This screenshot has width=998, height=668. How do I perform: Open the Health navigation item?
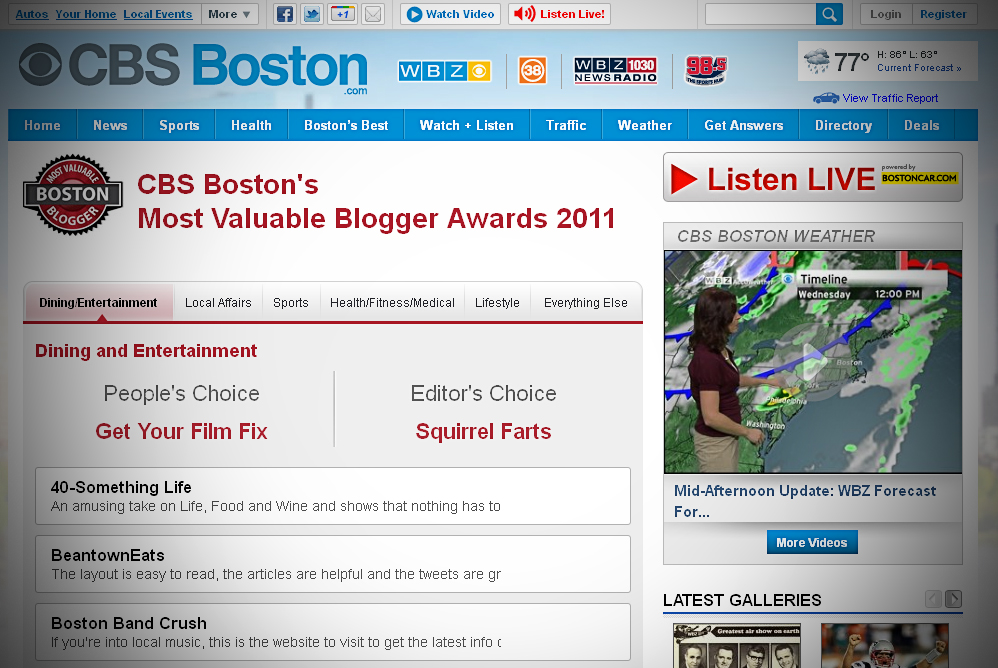[x=251, y=125]
